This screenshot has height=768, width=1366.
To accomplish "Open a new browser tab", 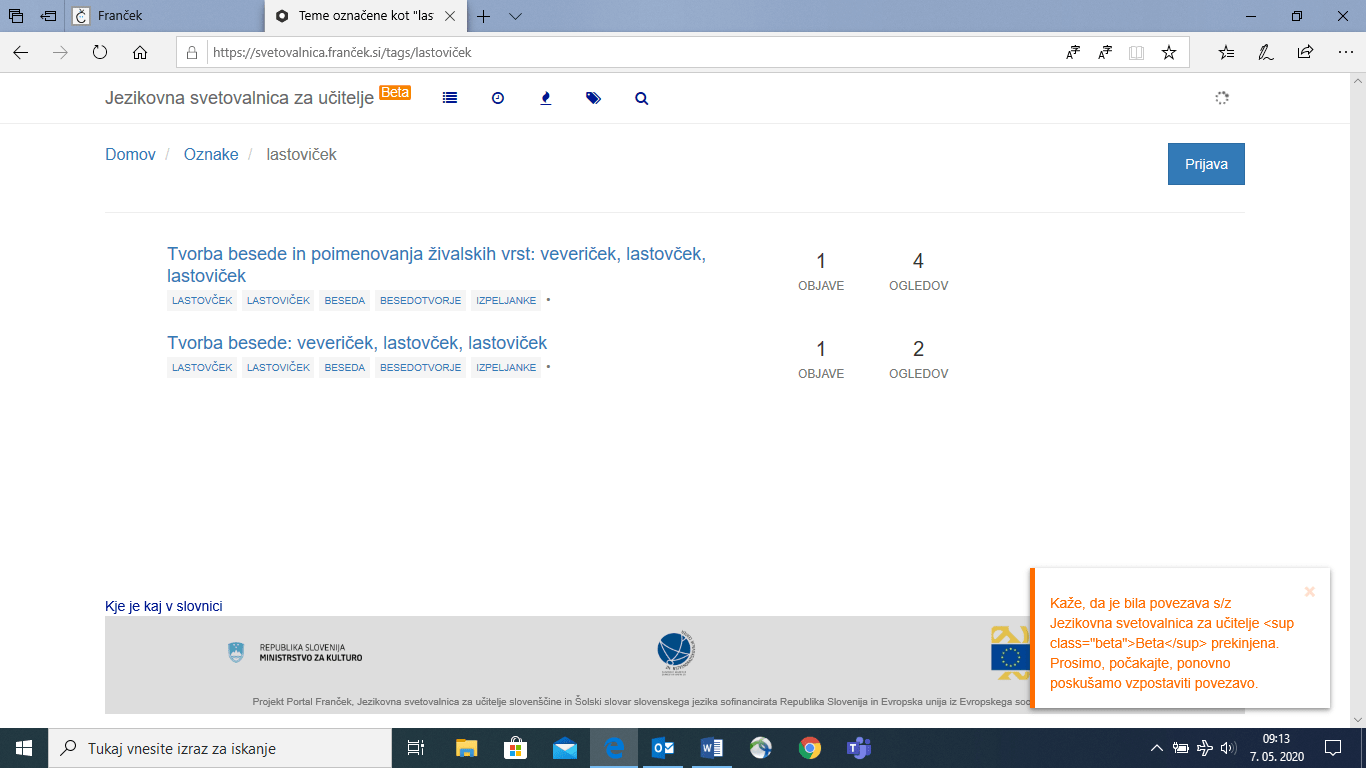I will 484,16.
